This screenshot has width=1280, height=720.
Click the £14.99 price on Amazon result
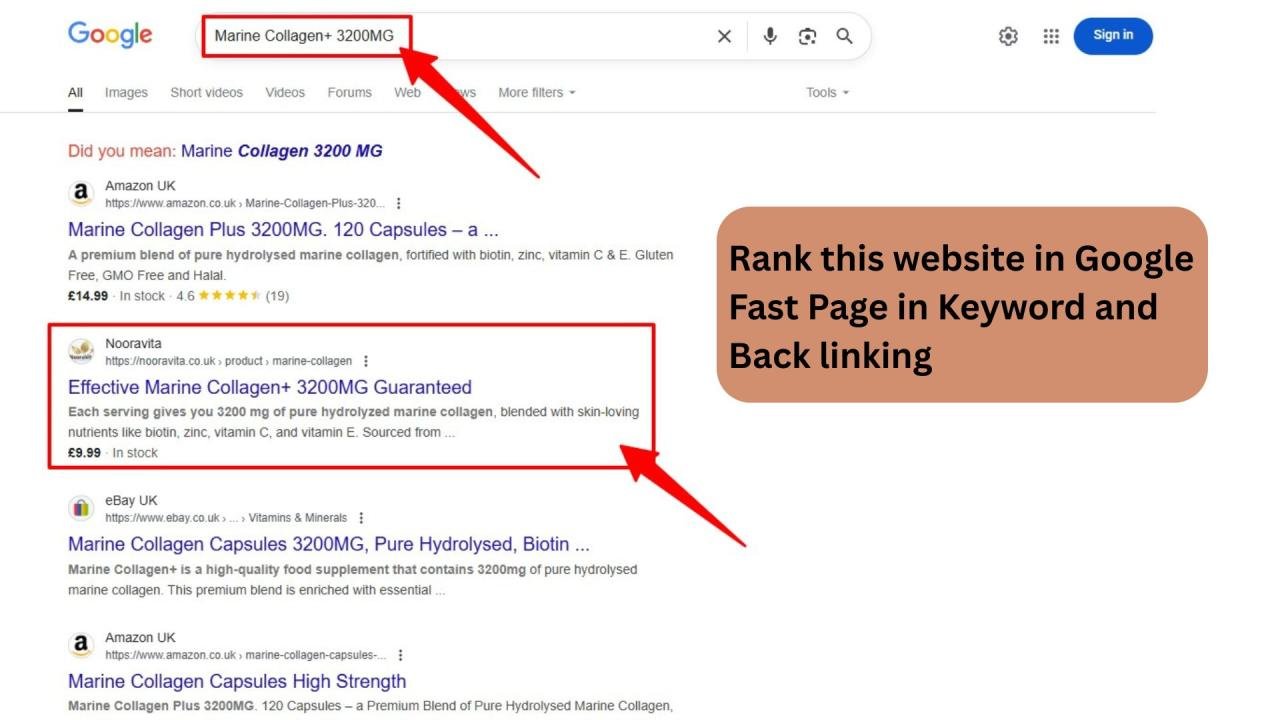(x=88, y=296)
